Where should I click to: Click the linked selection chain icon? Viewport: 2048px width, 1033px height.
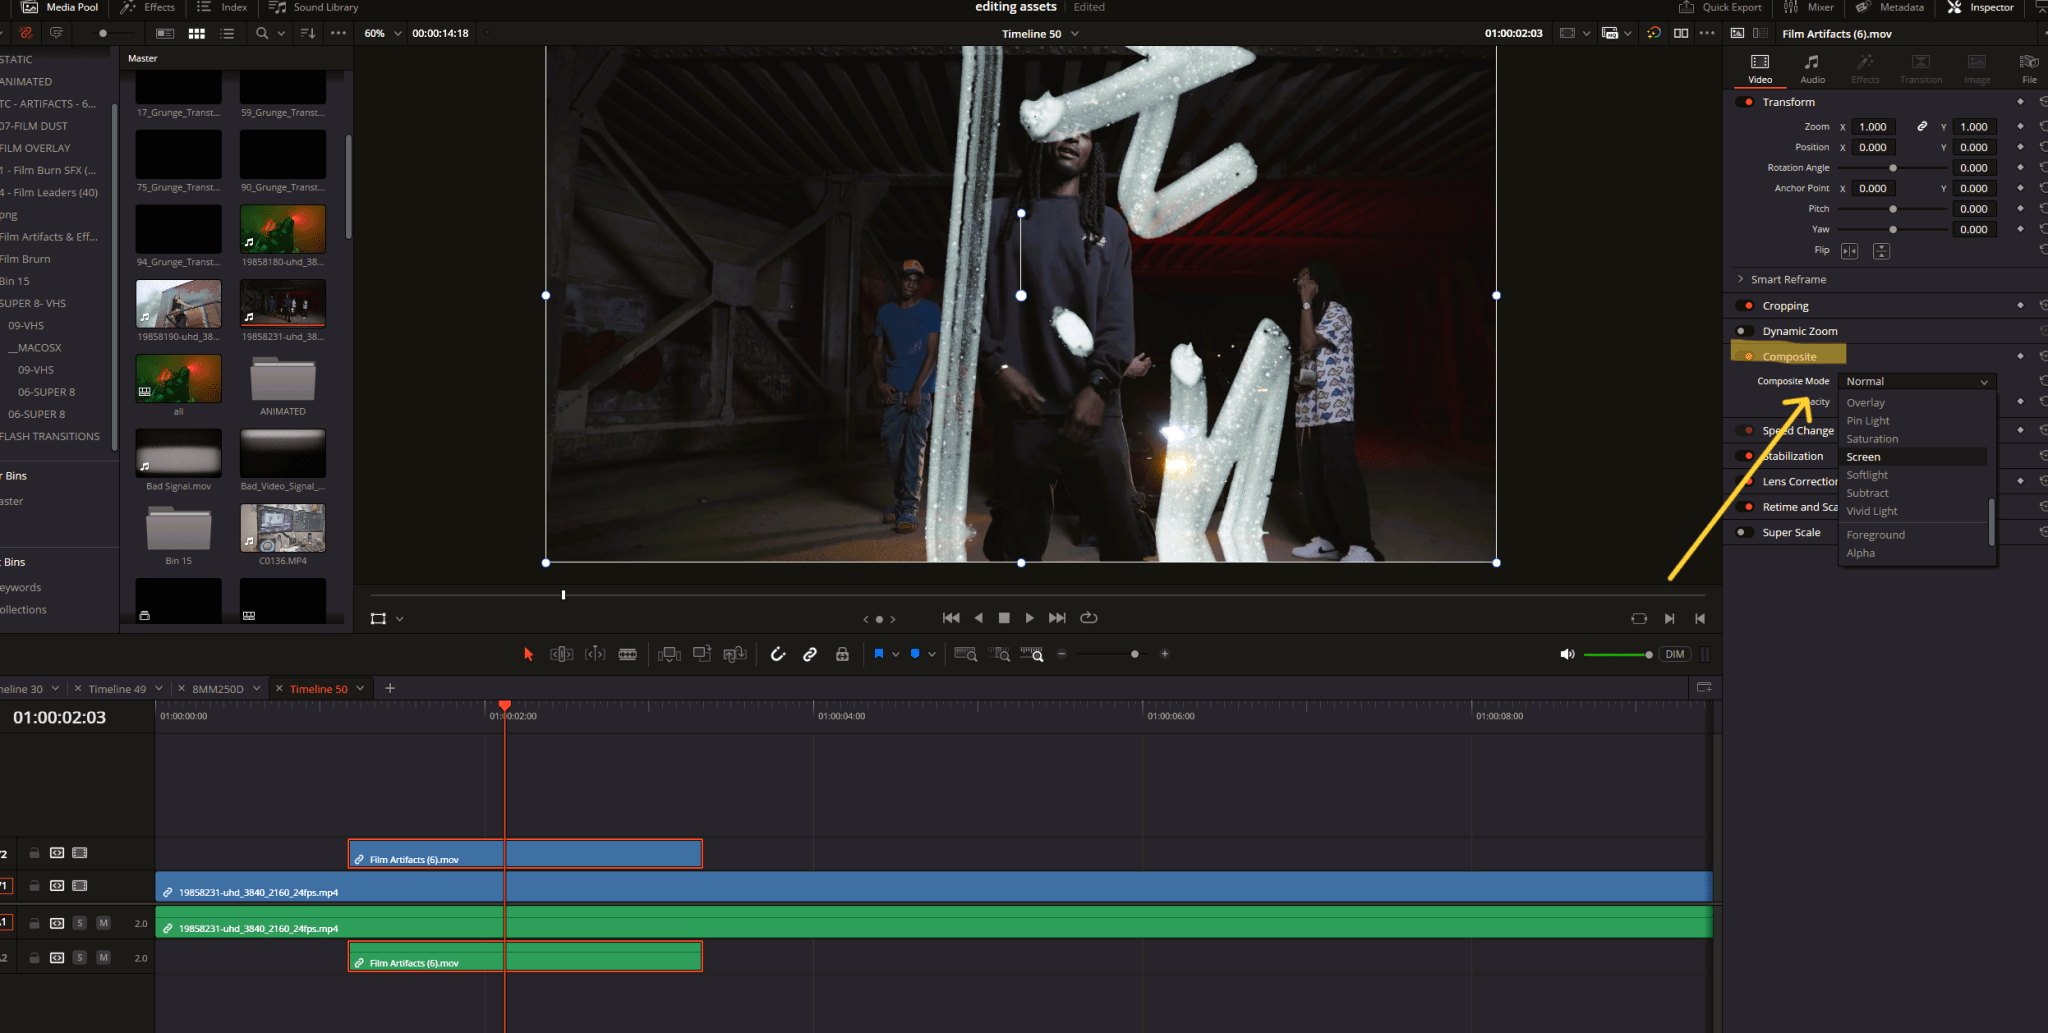(x=810, y=654)
